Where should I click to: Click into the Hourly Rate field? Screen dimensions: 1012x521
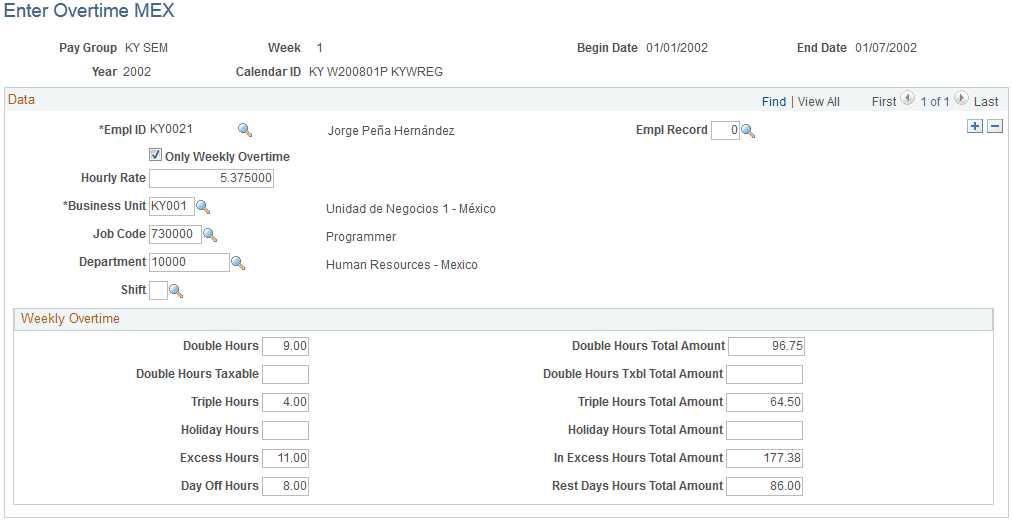(x=212, y=179)
